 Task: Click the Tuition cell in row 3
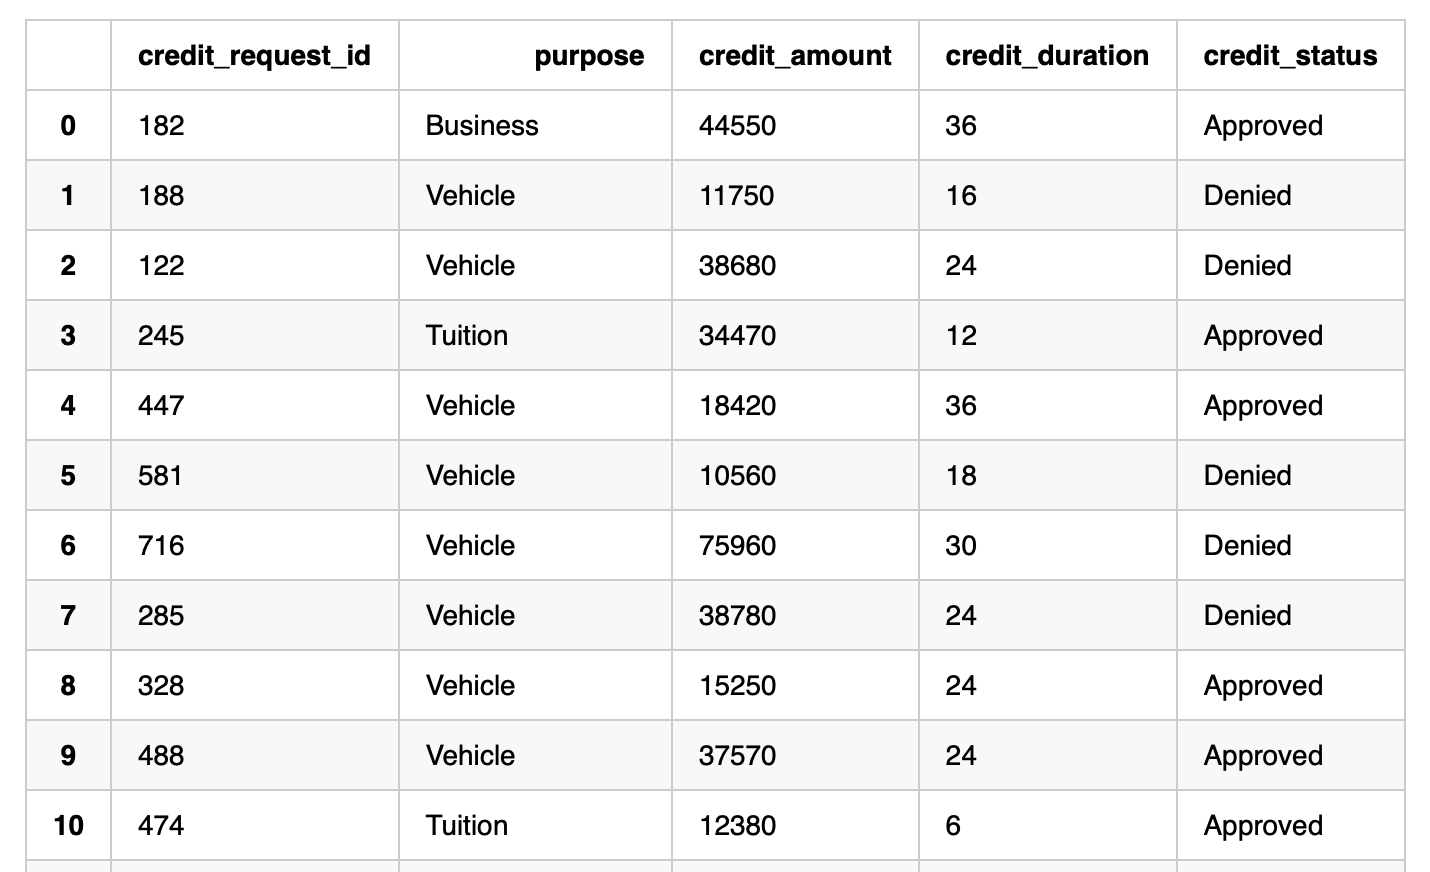pyautogui.click(x=467, y=336)
